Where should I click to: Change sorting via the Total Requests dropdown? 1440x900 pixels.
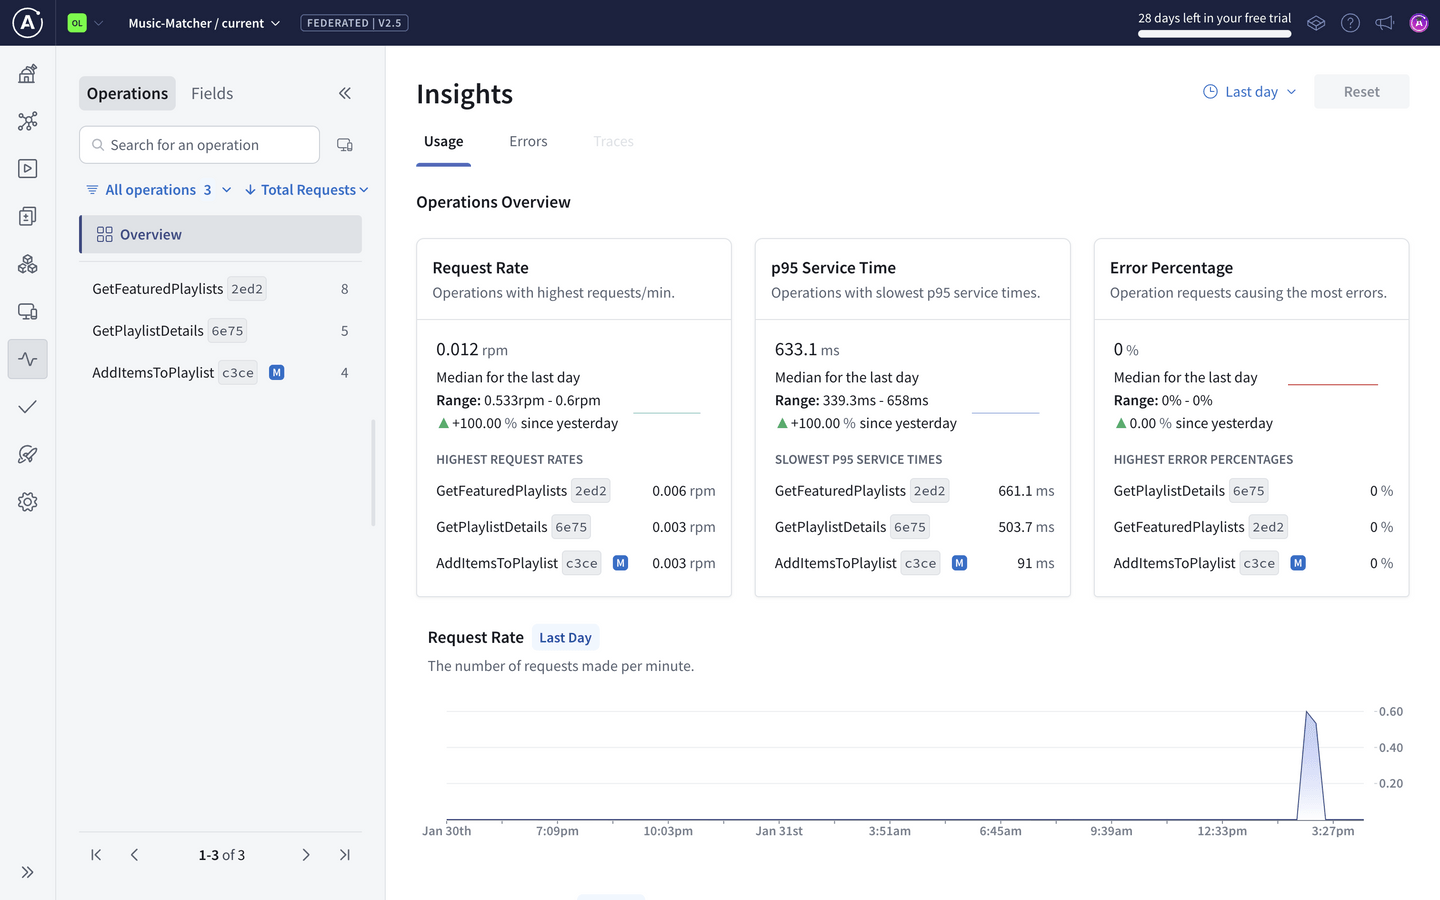[x=306, y=189]
